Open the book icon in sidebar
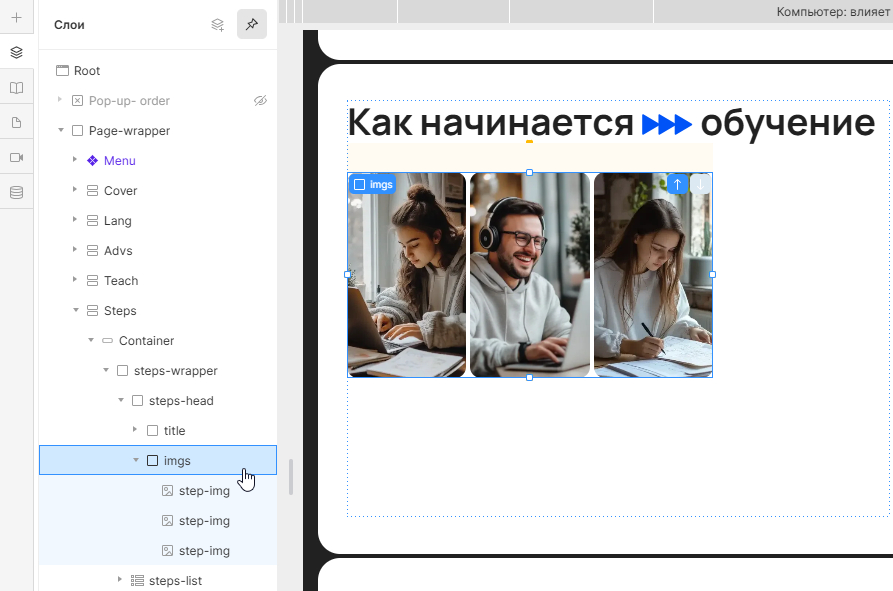Viewport: 893px width, 591px height. tap(16, 88)
